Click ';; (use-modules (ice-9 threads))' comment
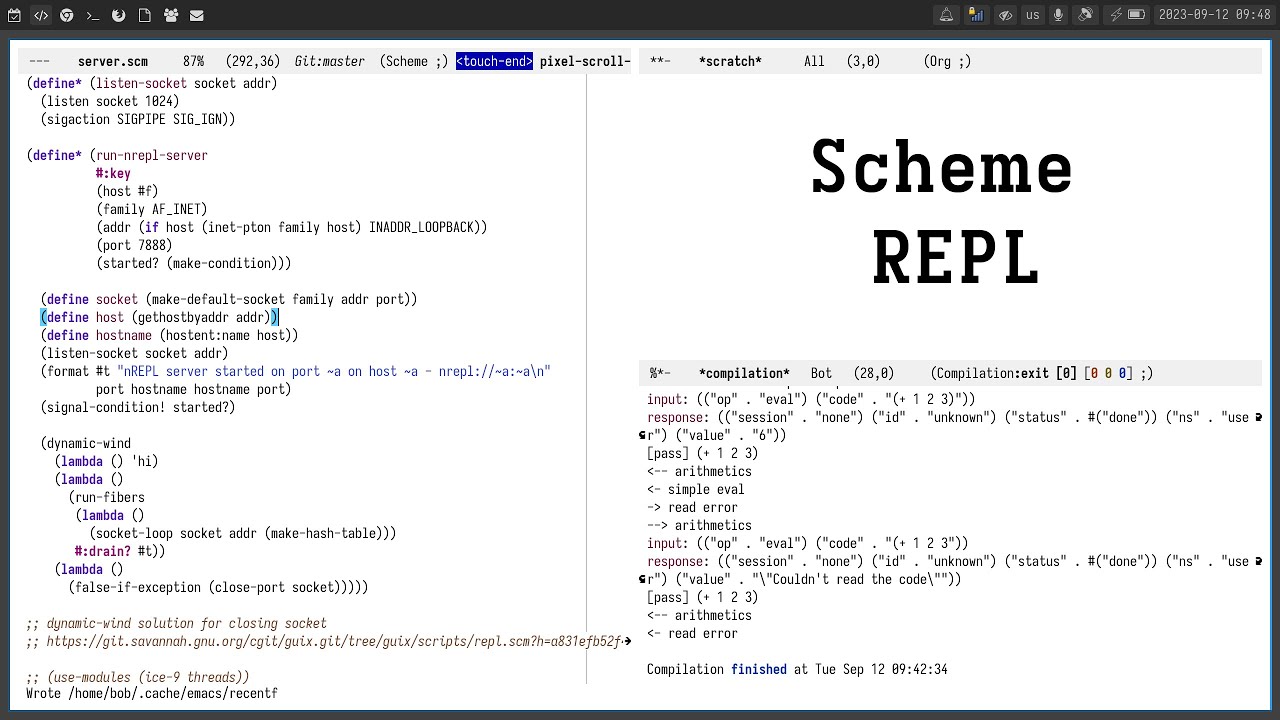Viewport: 1280px width, 720px height. [138, 678]
